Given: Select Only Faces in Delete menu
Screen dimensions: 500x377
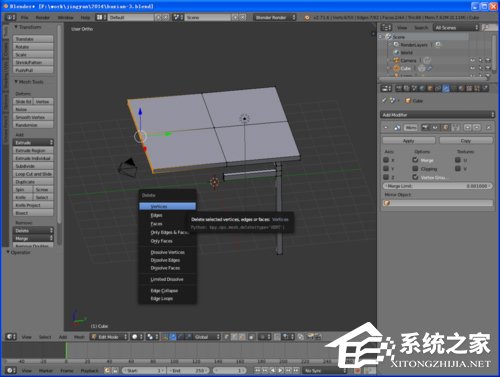Looking at the screenshot, I should pyautogui.click(x=161, y=241).
